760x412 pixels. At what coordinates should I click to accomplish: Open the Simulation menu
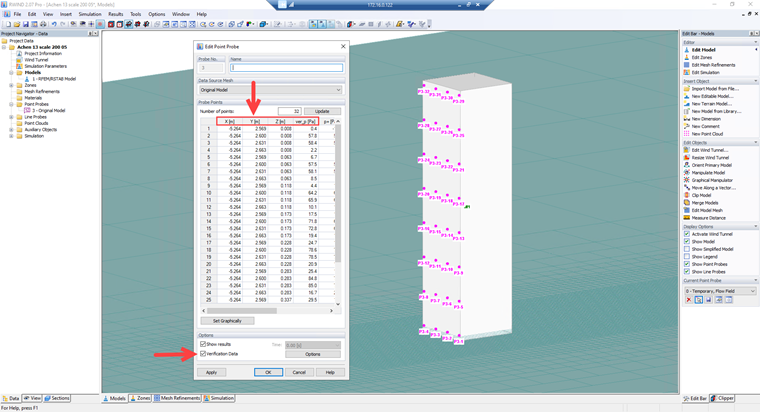click(x=90, y=14)
